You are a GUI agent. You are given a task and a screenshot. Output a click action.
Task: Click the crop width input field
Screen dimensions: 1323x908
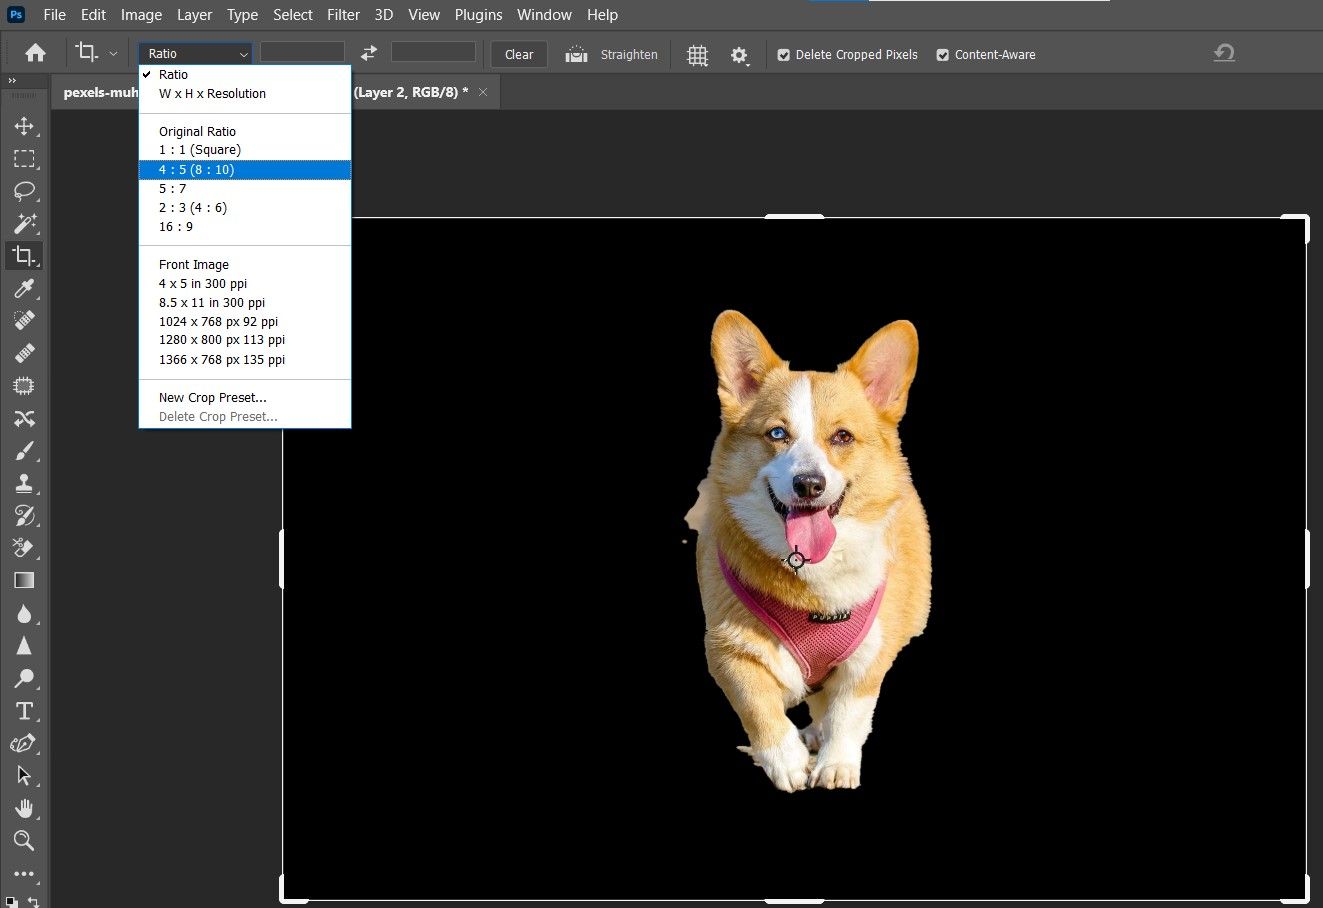[x=302, y=53]
